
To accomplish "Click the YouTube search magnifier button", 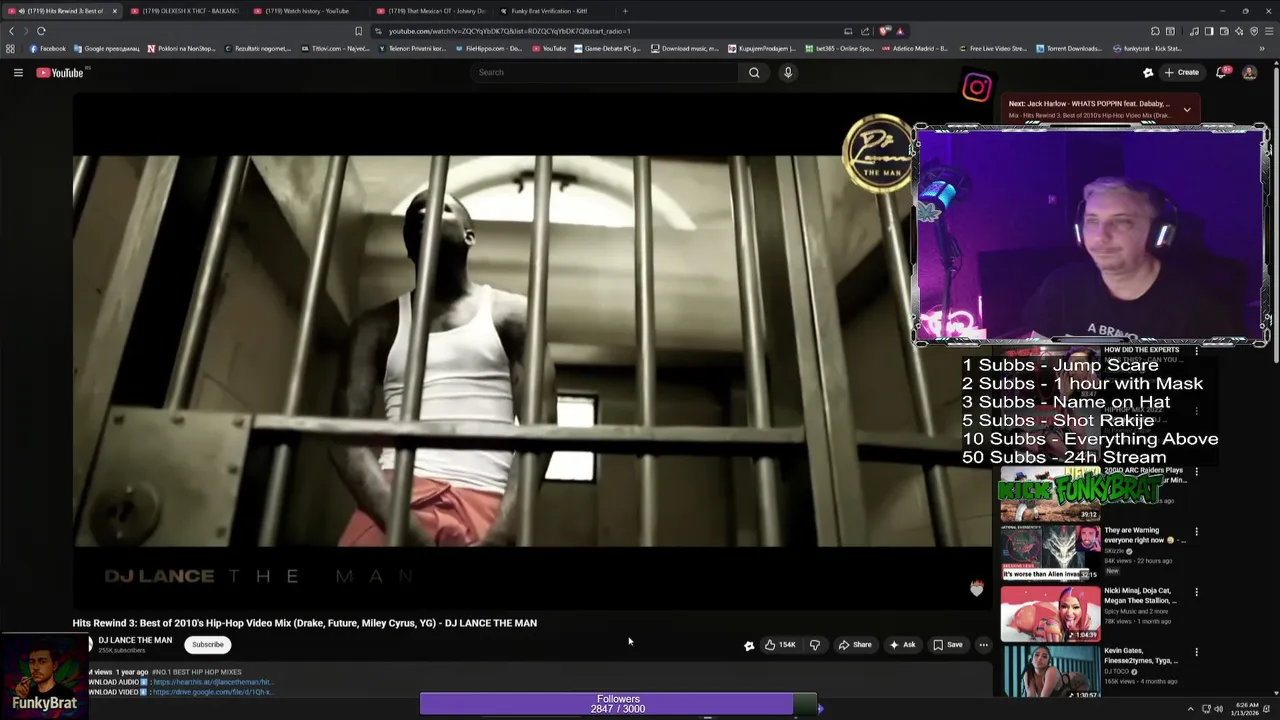I will tap(754, 72).
